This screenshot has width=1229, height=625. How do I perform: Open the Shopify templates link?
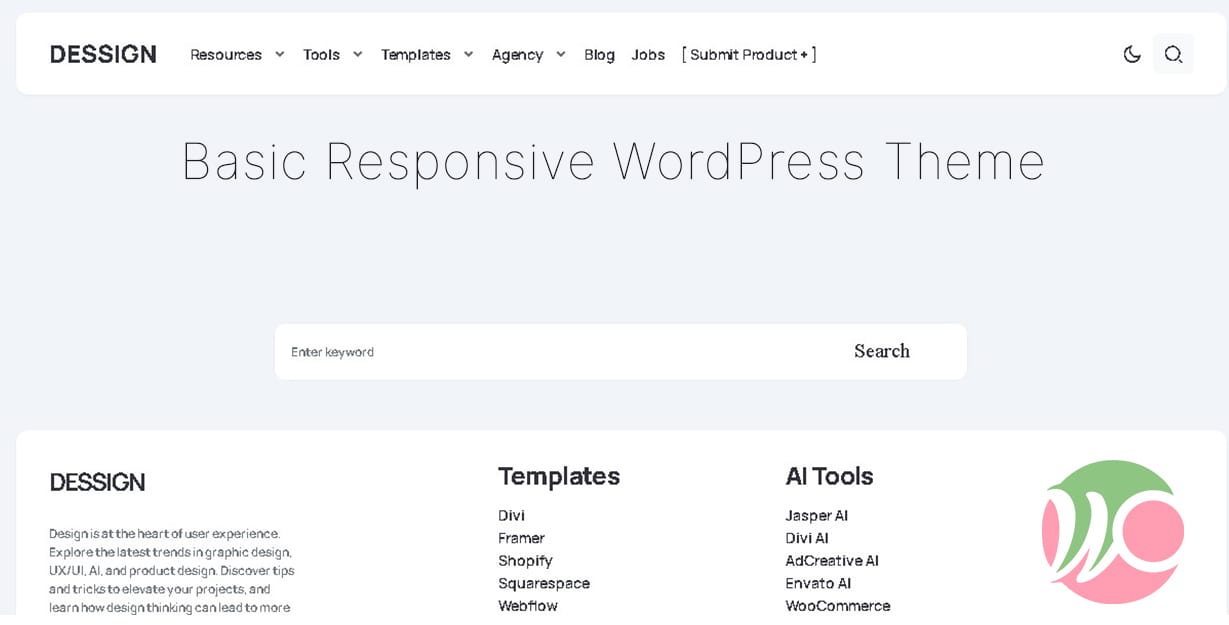[525, 561]
